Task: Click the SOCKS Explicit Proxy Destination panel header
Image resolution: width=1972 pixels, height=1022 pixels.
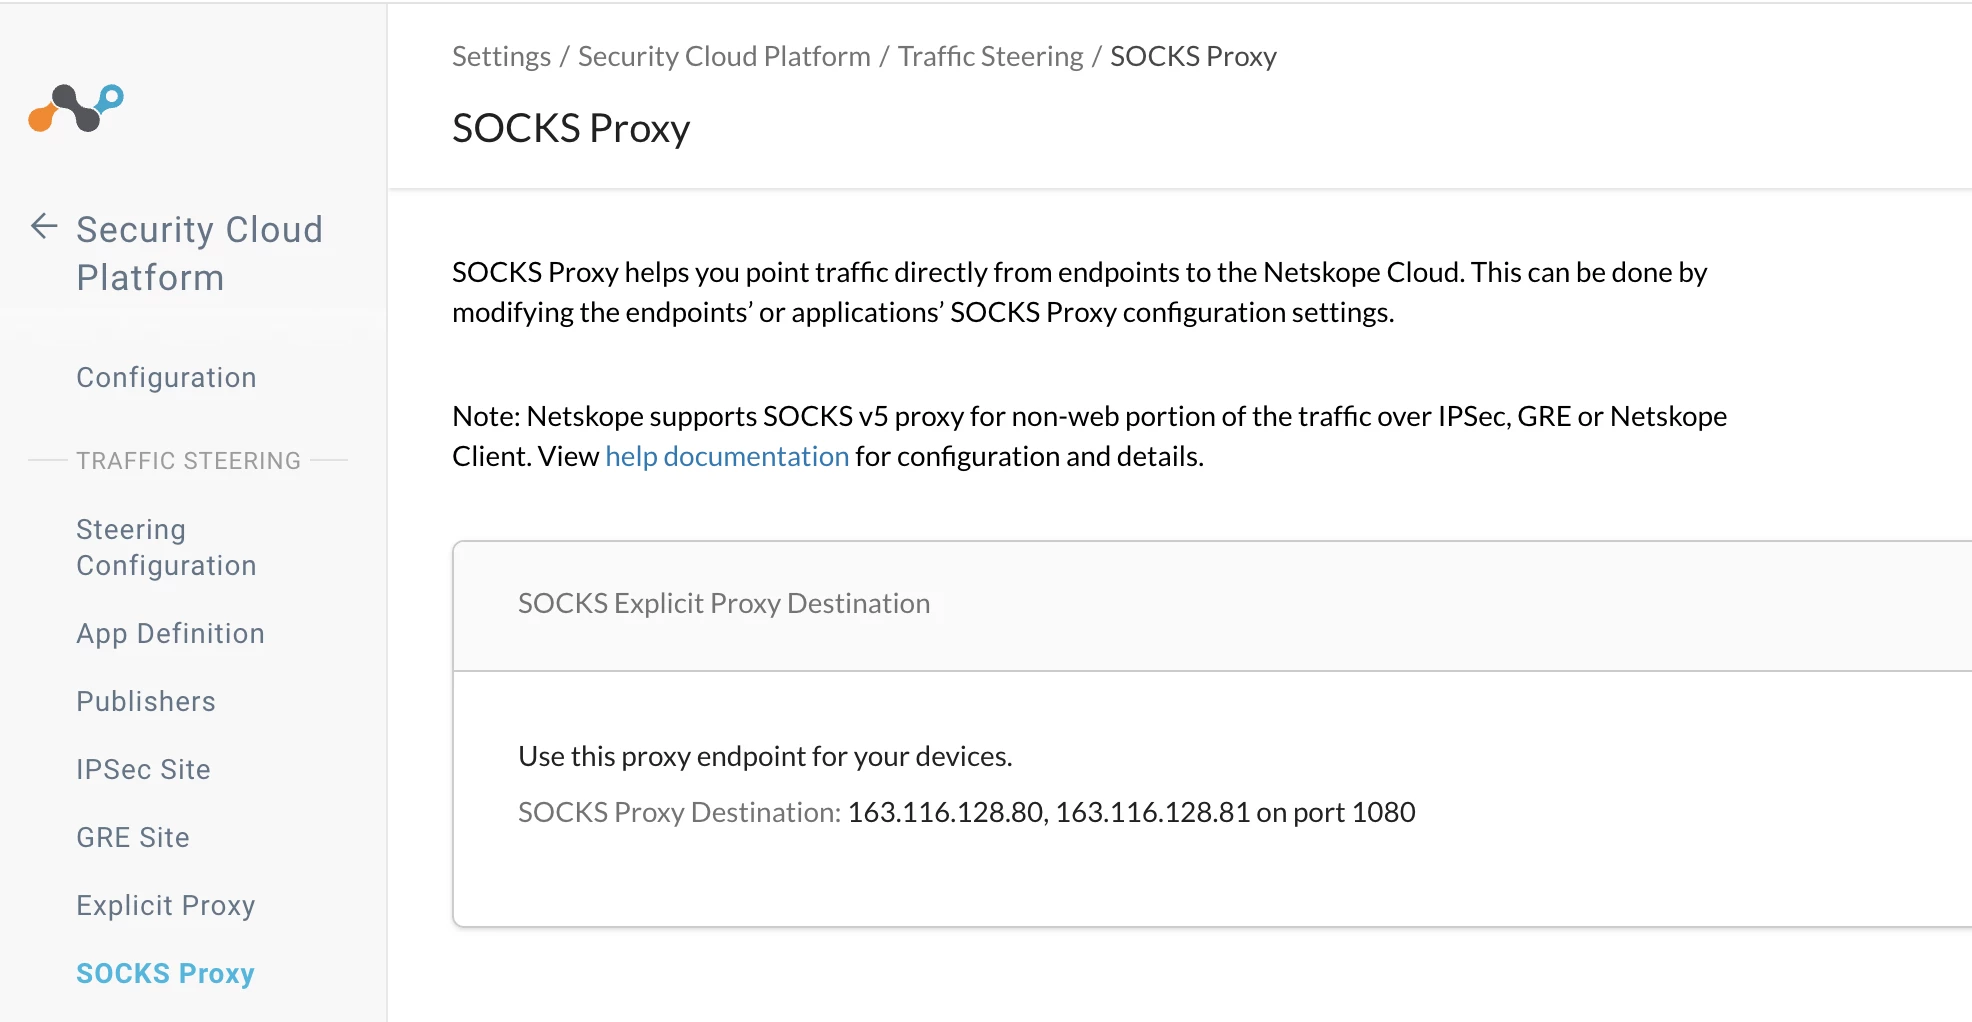Action: coord(724,604)
